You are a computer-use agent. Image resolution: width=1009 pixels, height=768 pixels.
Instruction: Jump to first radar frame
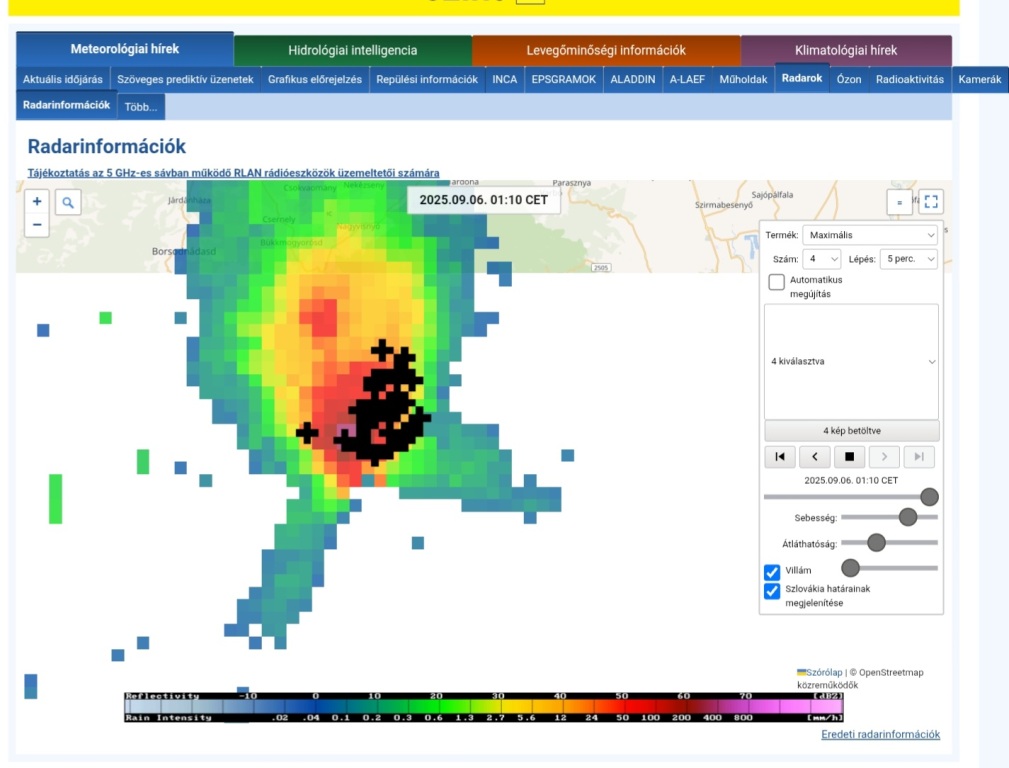point(780,457)
